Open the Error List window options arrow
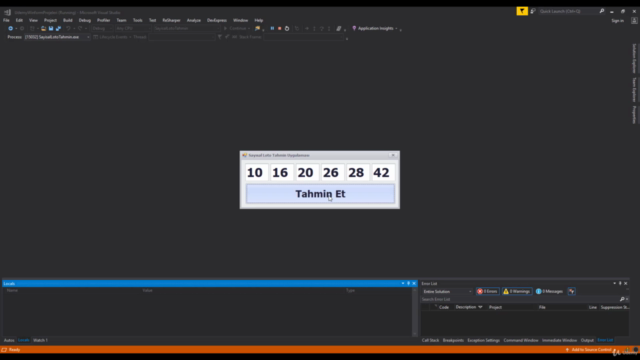The width and height of the screenshot is (640, 360). [614, 283]
